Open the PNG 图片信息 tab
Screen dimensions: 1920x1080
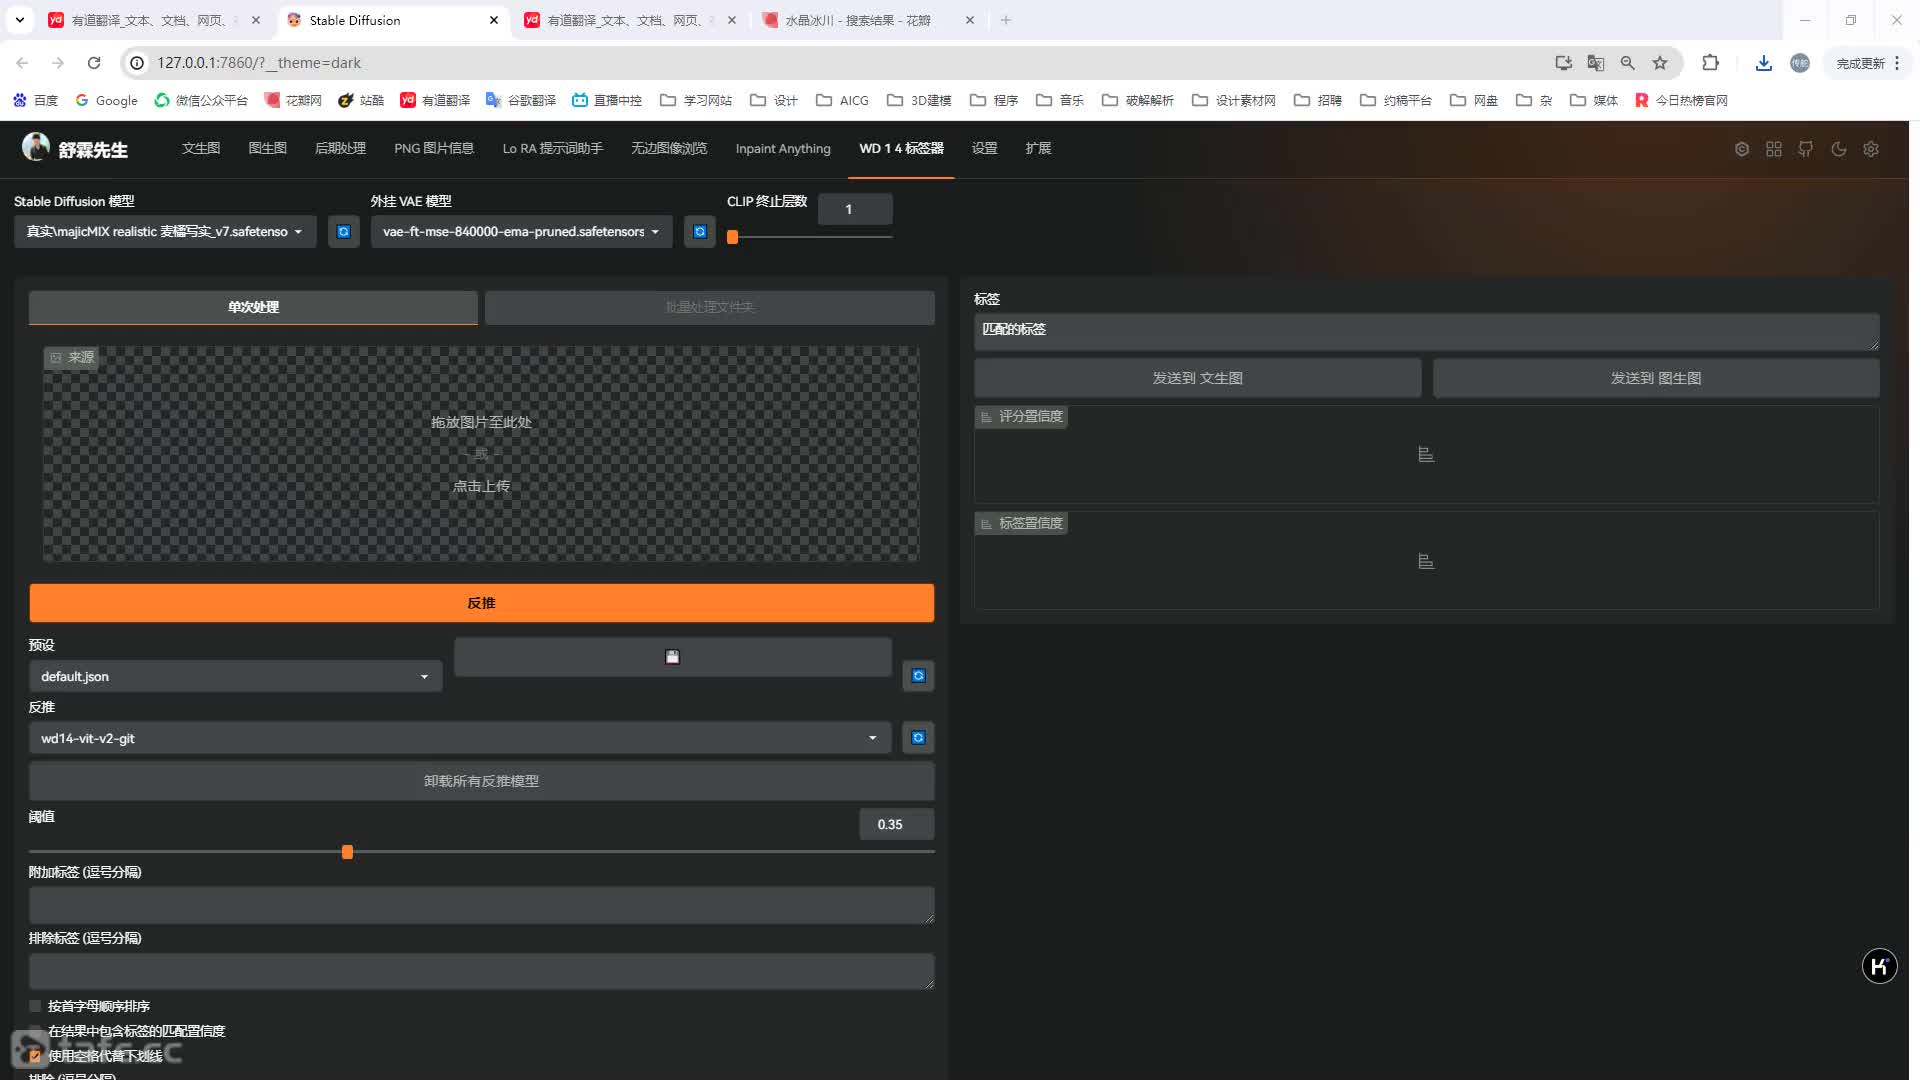point(434,148)
